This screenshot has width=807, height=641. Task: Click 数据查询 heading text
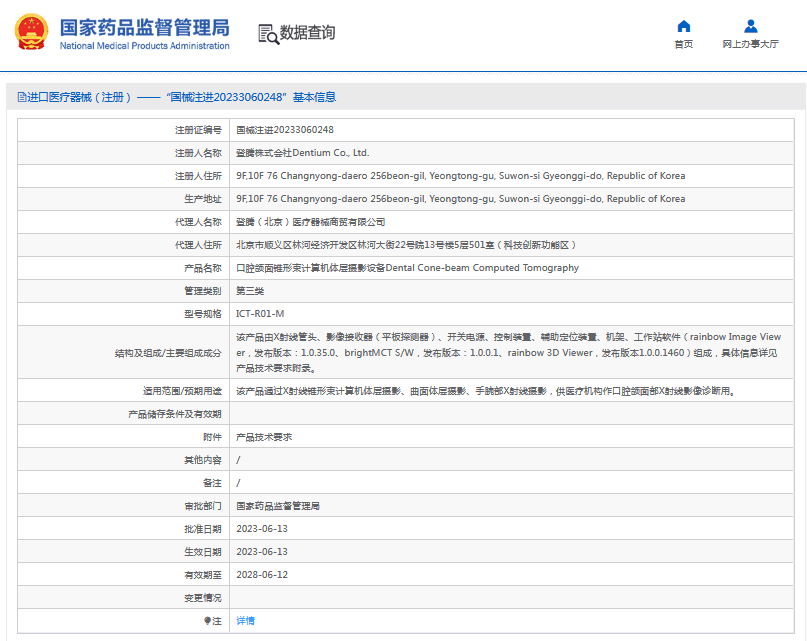(307, 32)
